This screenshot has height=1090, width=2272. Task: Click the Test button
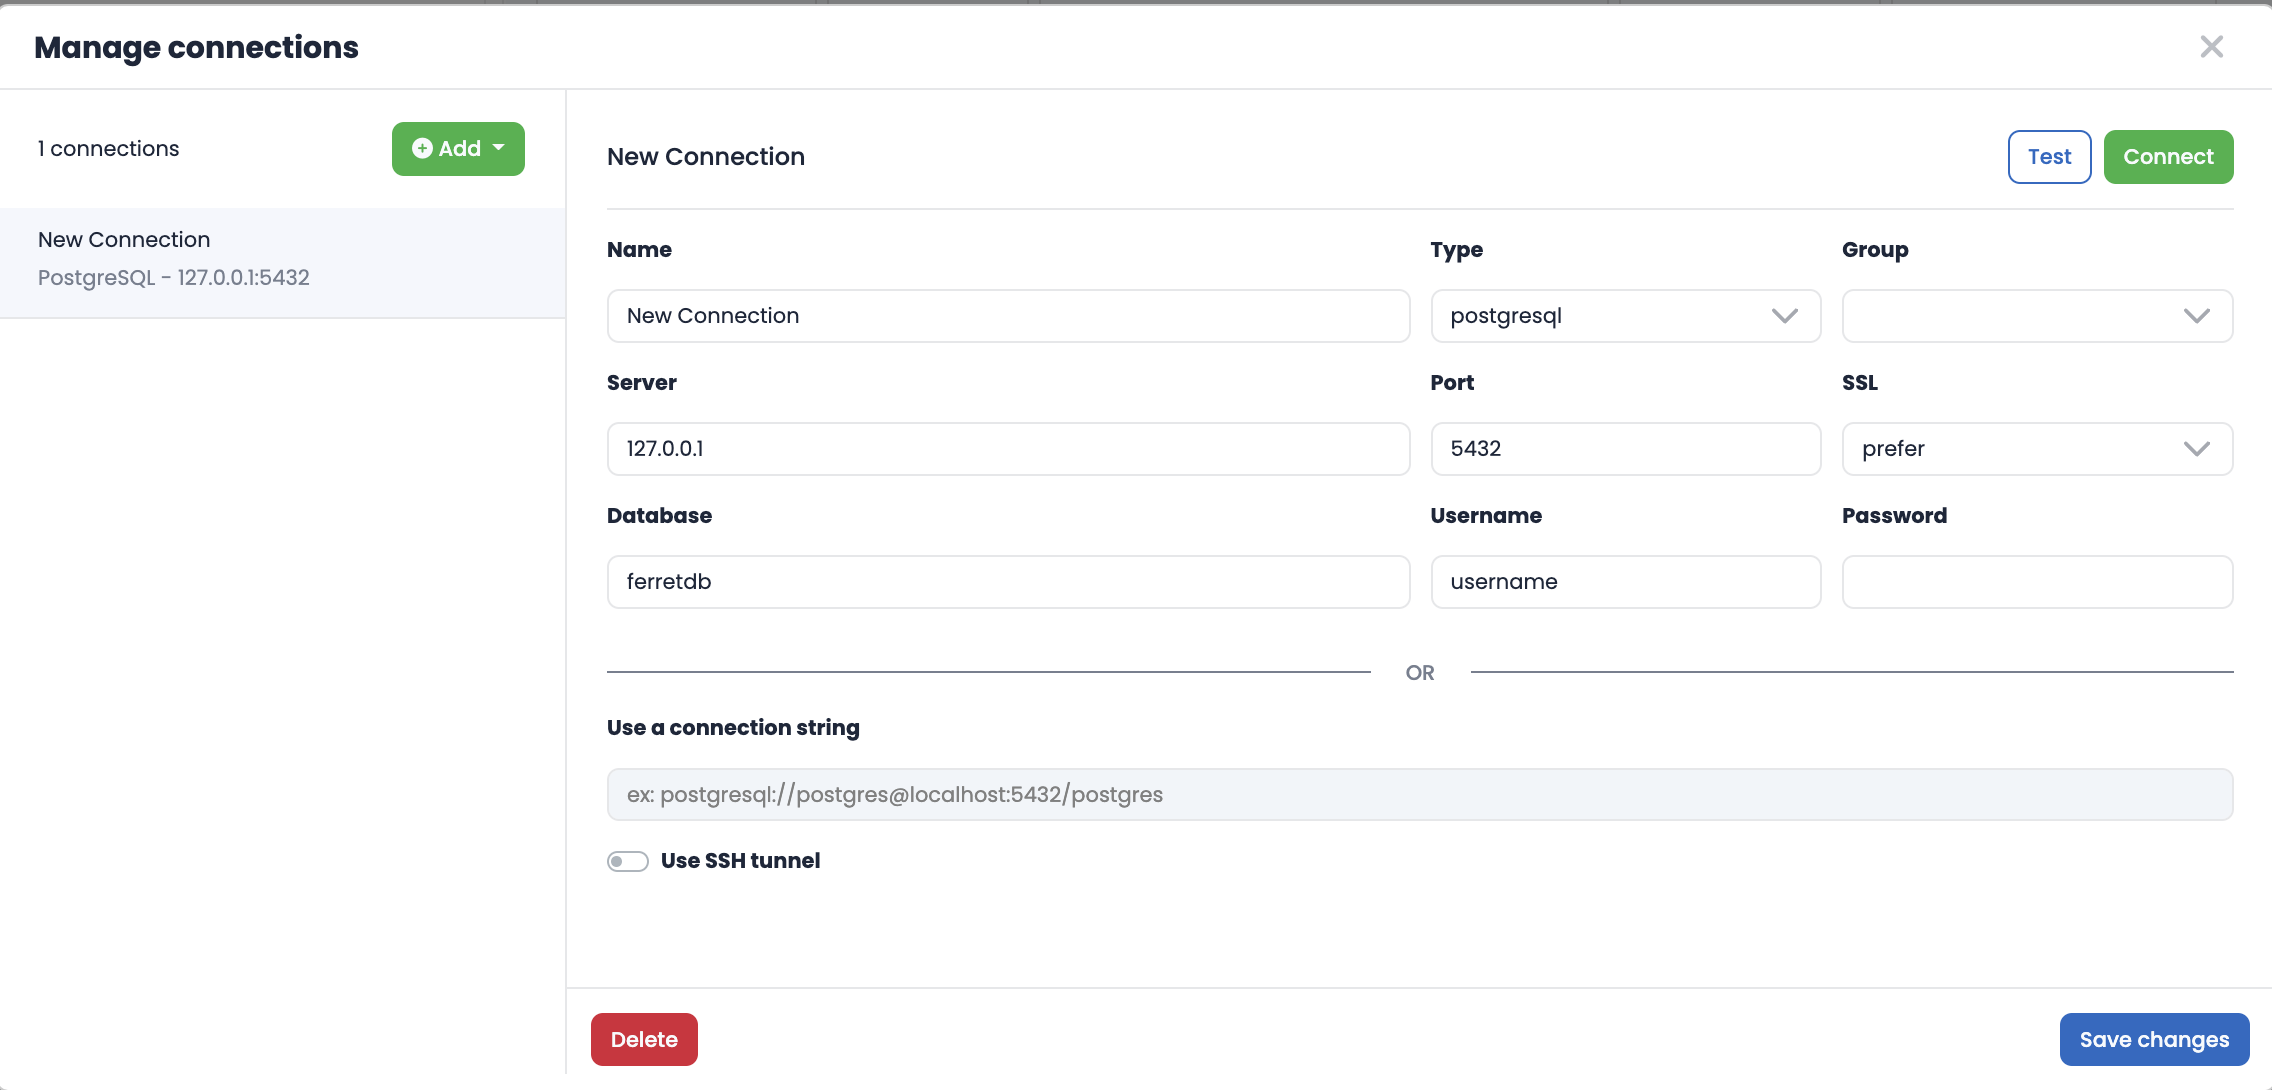[x=2049, y=157]
